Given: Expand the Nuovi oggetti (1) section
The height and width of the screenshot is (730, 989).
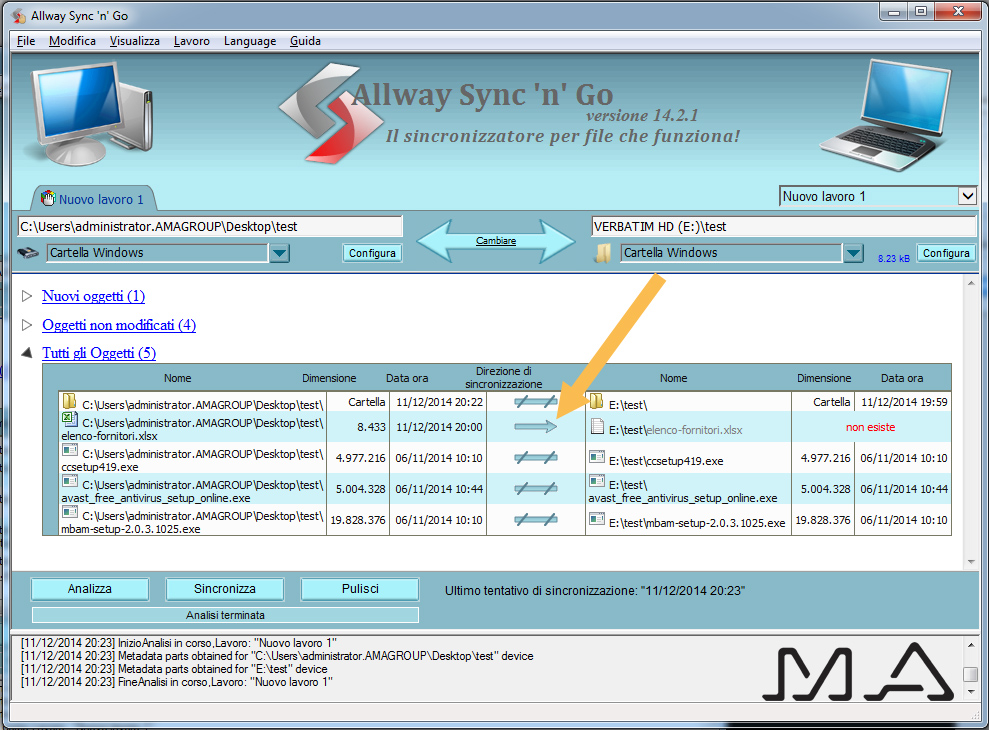Looking at the screenshot, I should click(26, 295).
